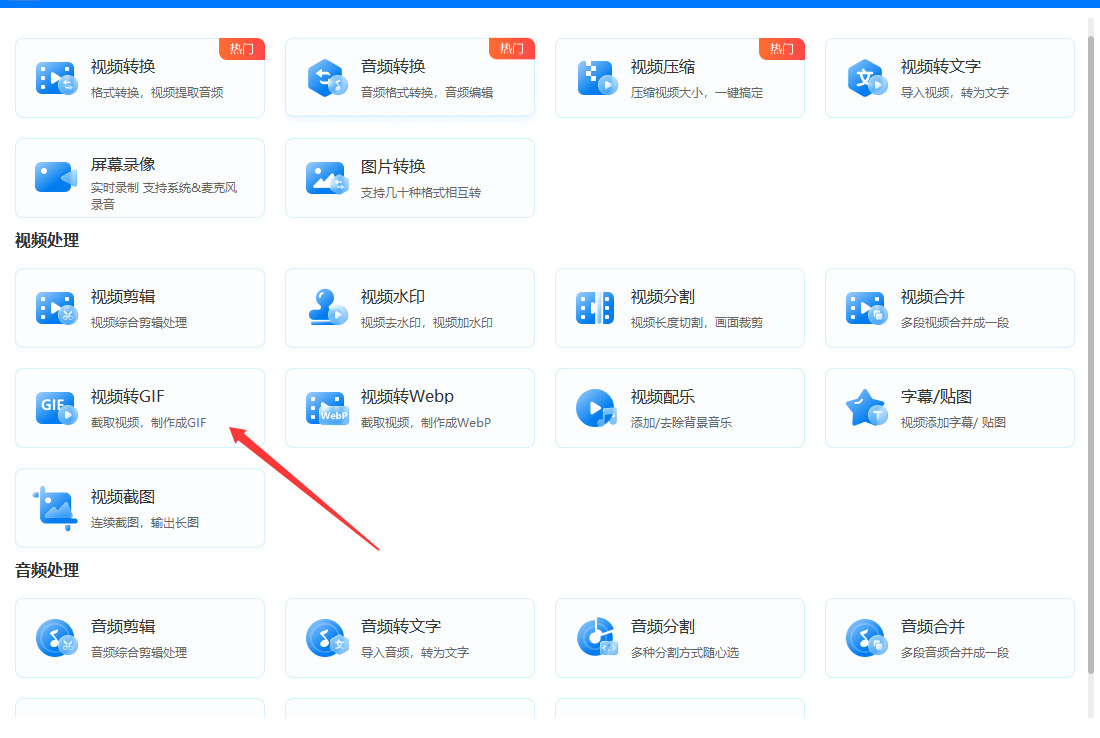This screenshot has height=738, width=1100.
Task: Click the 音频合并 icon
Action: tap(867, 638)
